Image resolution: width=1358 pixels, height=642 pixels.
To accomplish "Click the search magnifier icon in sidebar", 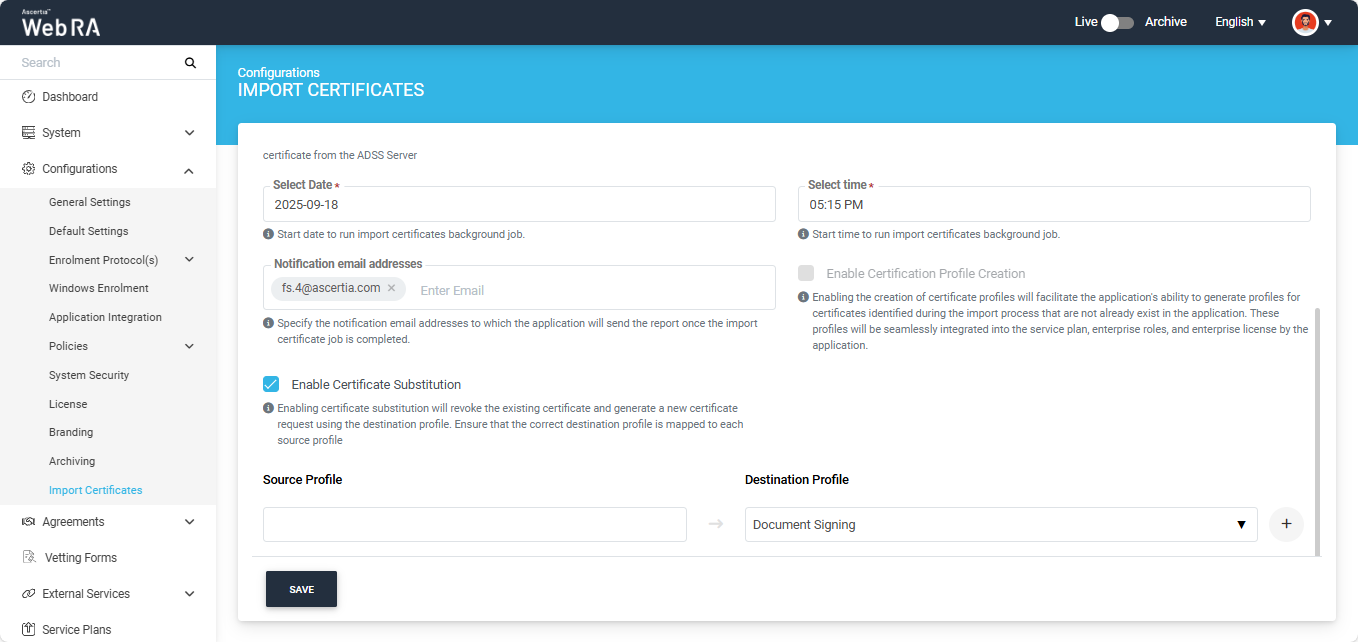I will [190, 63].
